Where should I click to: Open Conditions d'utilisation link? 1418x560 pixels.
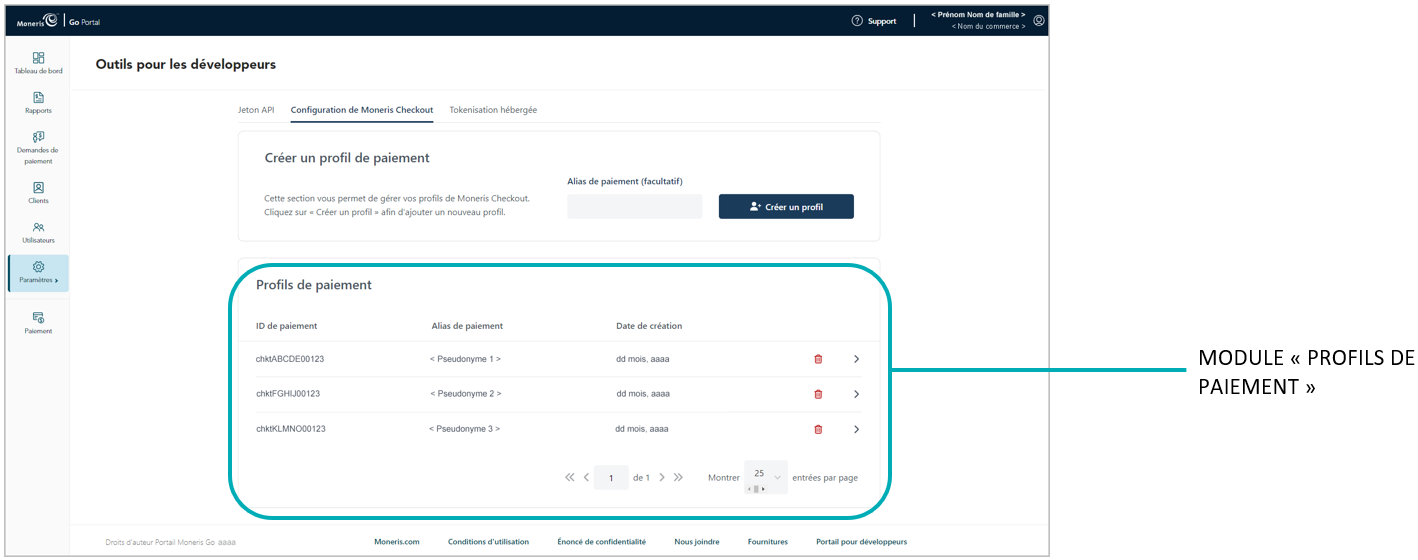coord(488,542)
